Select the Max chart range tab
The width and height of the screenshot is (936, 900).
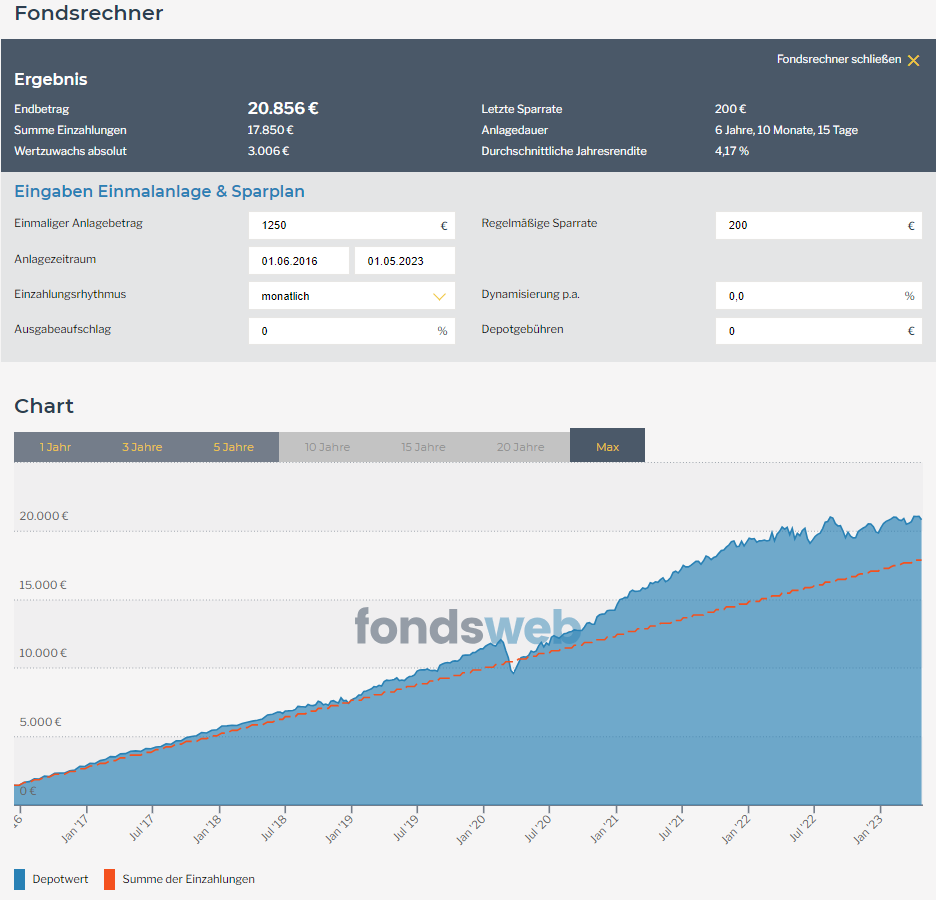(x=607, y=445)
